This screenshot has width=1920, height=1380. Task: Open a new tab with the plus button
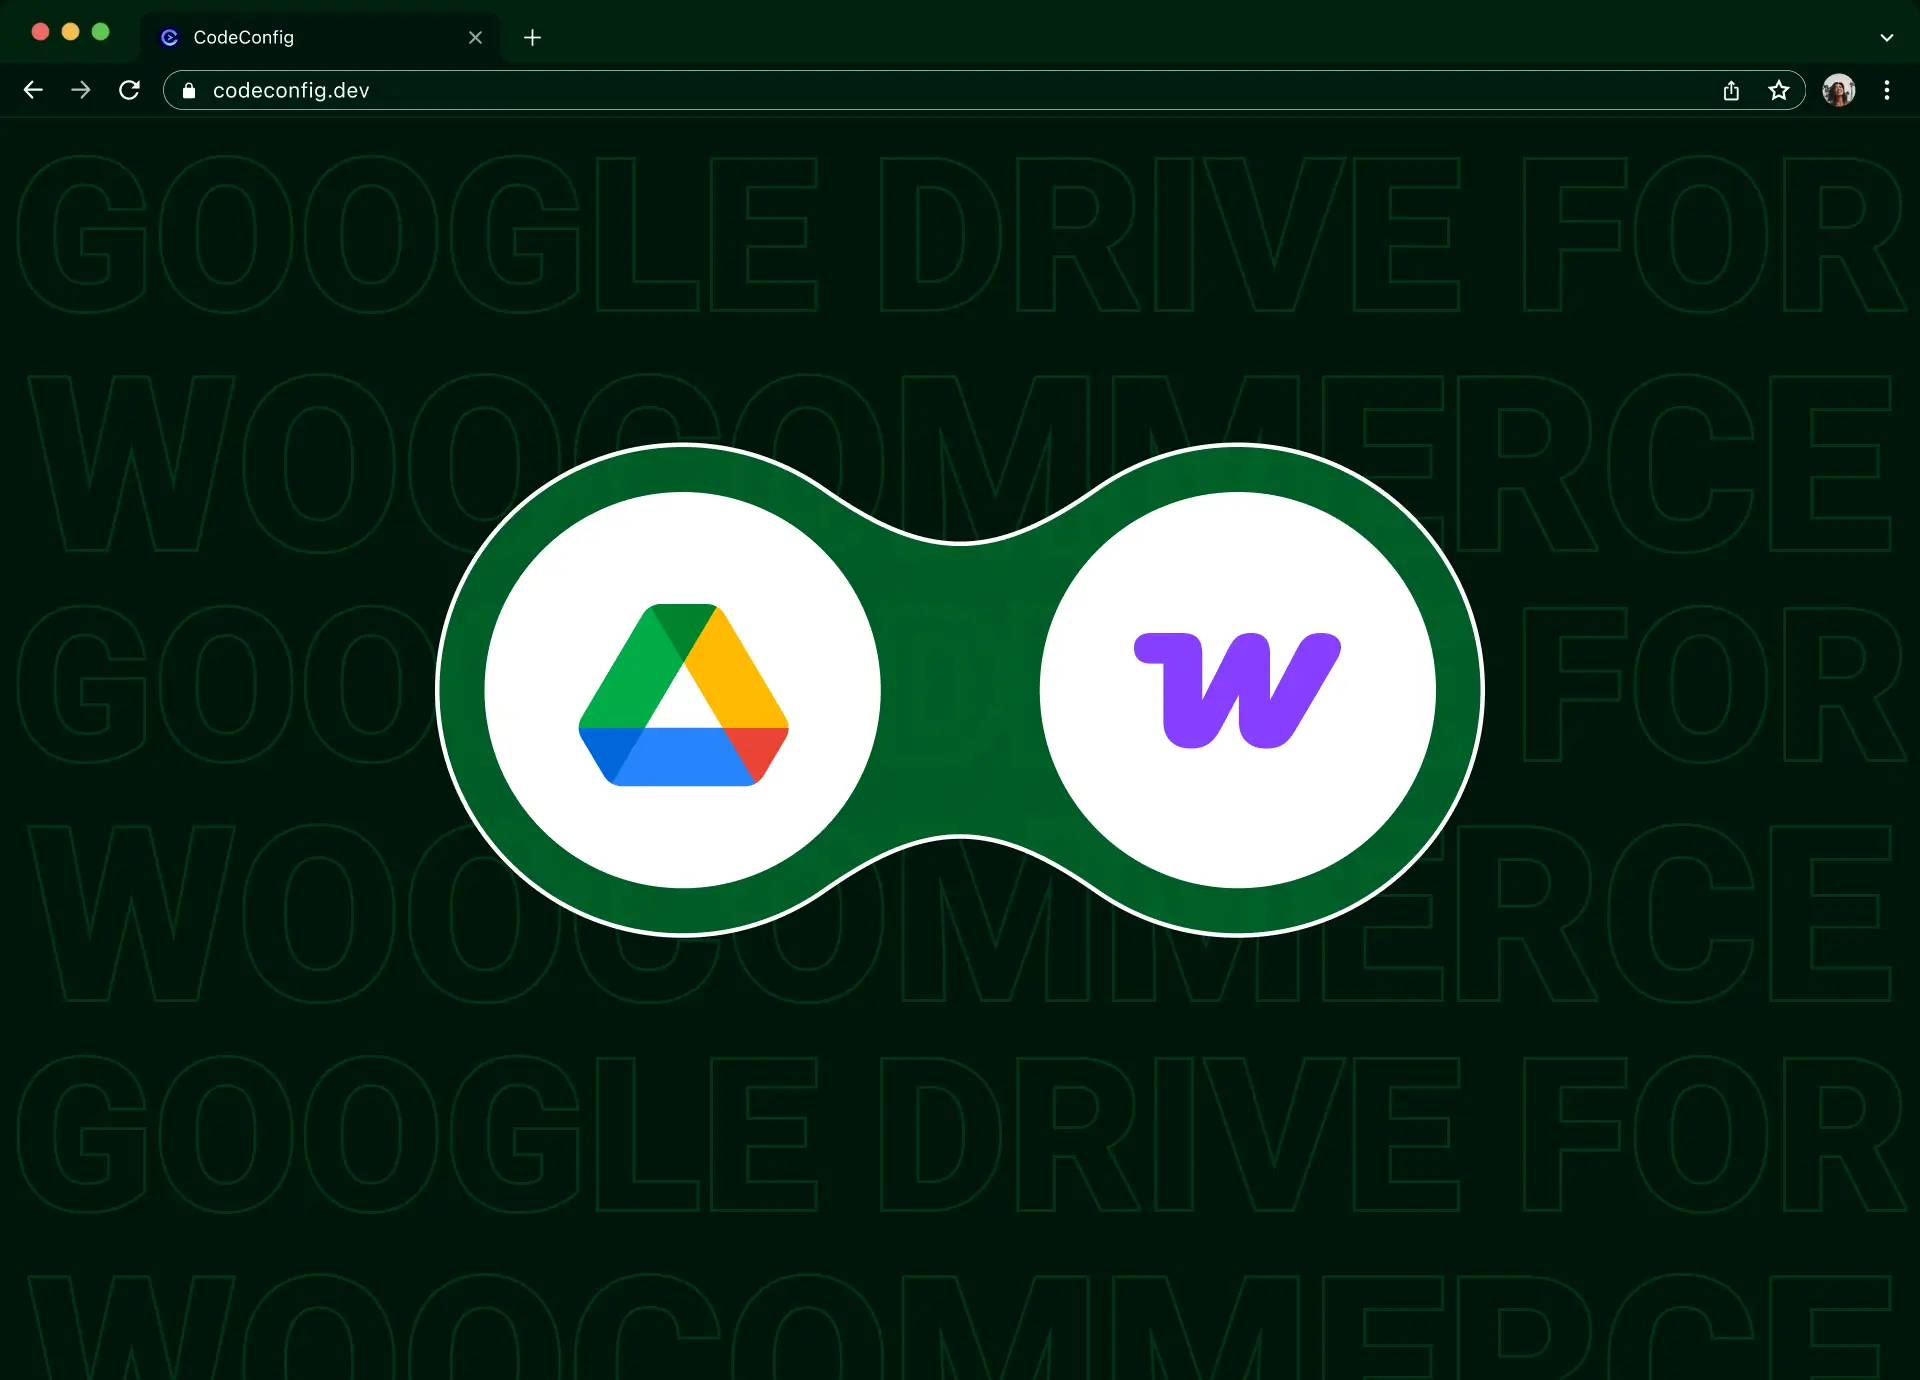532,38
